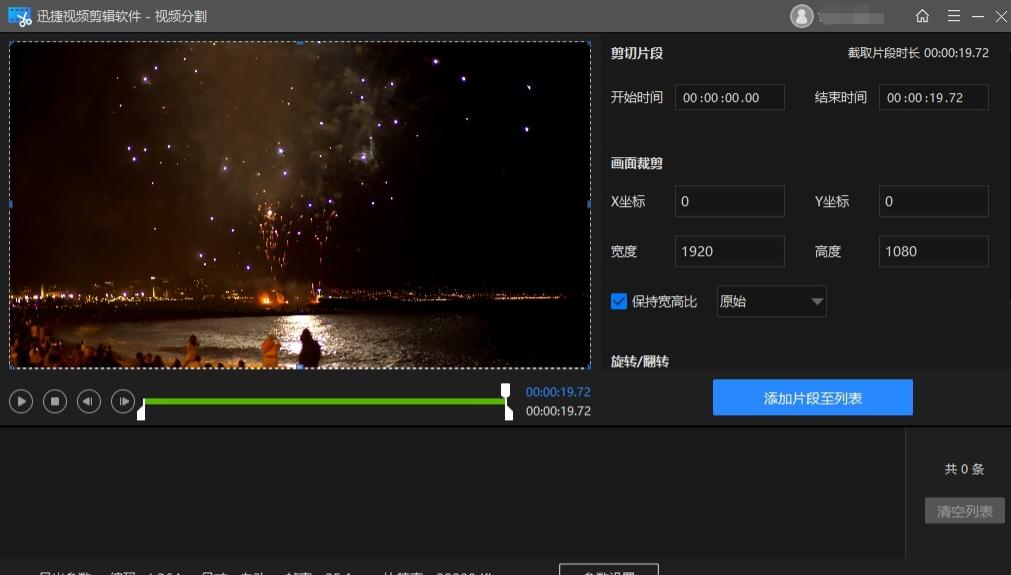Image resolution: width=1011 pixels, height=575 pixels.
Task: Expand the 原始 aspect ratio dropdown
Action: pyautogui.click(x=771, y=301)
